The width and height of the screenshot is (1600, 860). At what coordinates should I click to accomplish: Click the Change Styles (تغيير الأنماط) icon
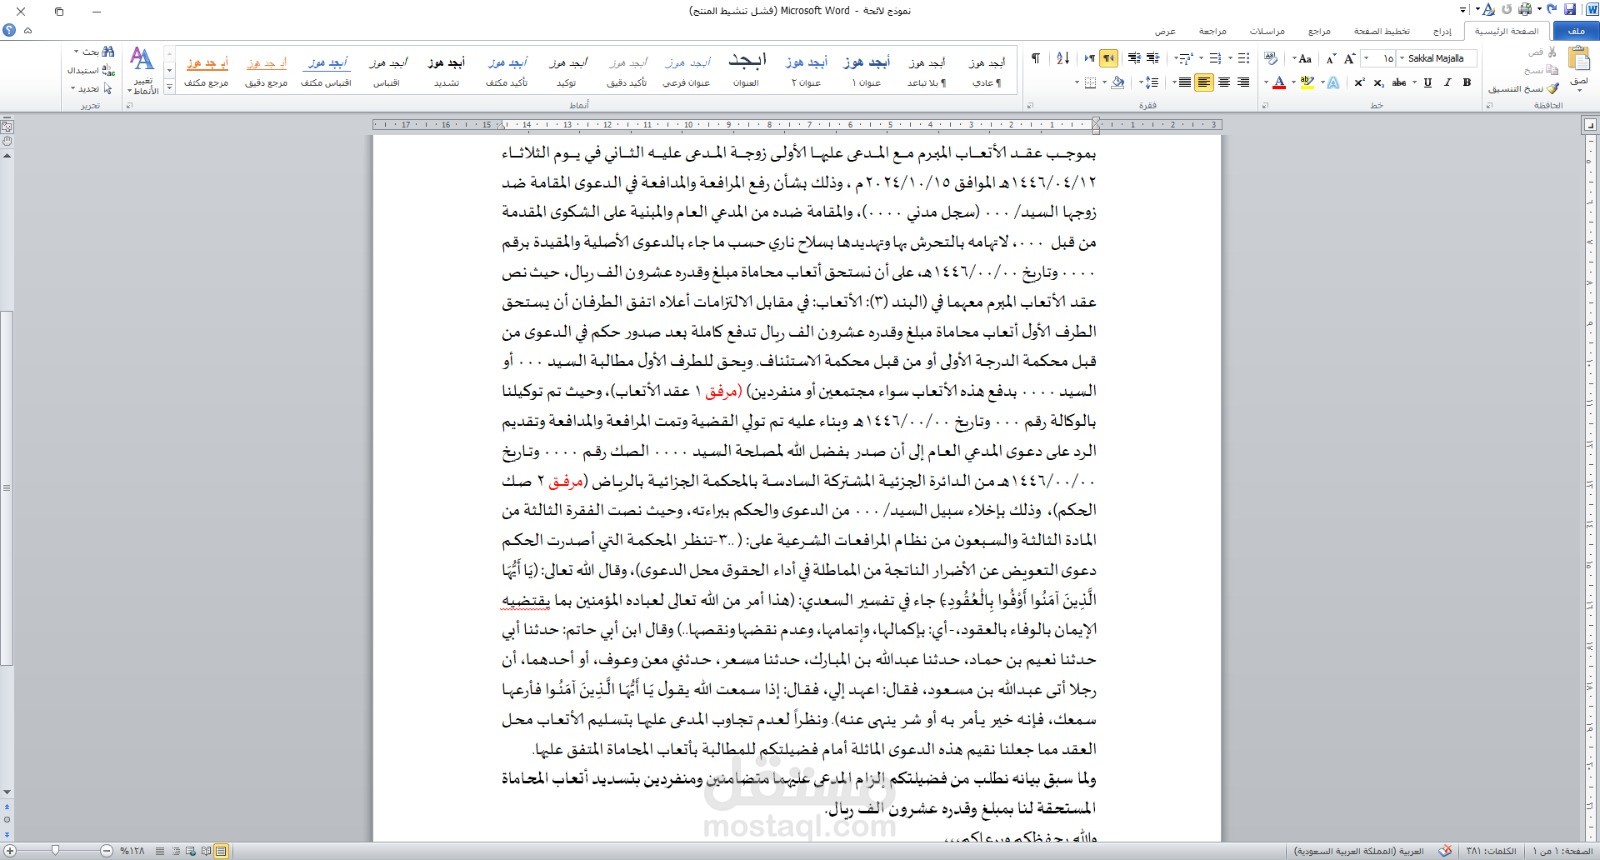click(x=142, y=68)
